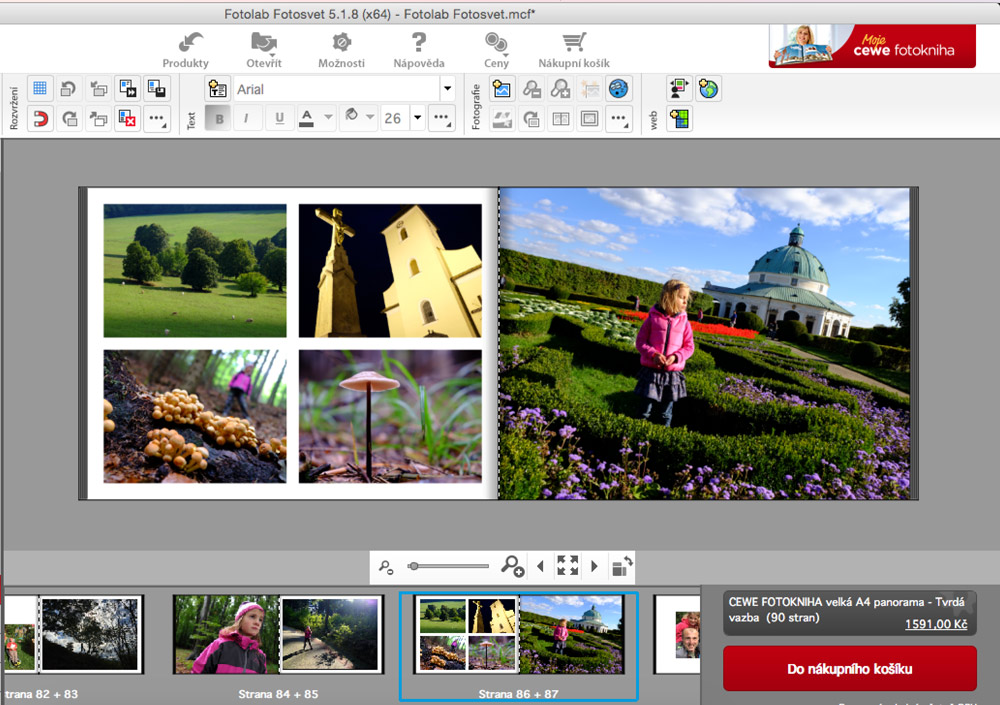Click the add text box icon
This screenshot has width=1000, height=705.
click(x=217, y=89)
